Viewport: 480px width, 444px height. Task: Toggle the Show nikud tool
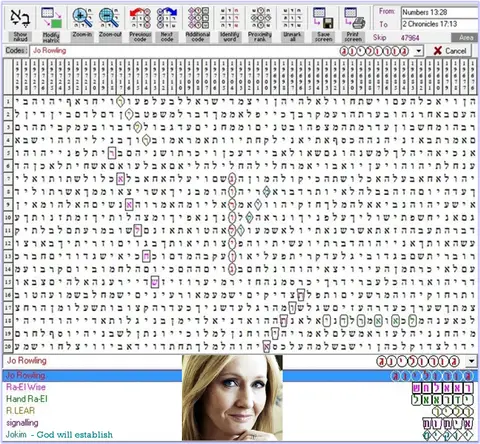pyautogui.click(x=20, y=25)
